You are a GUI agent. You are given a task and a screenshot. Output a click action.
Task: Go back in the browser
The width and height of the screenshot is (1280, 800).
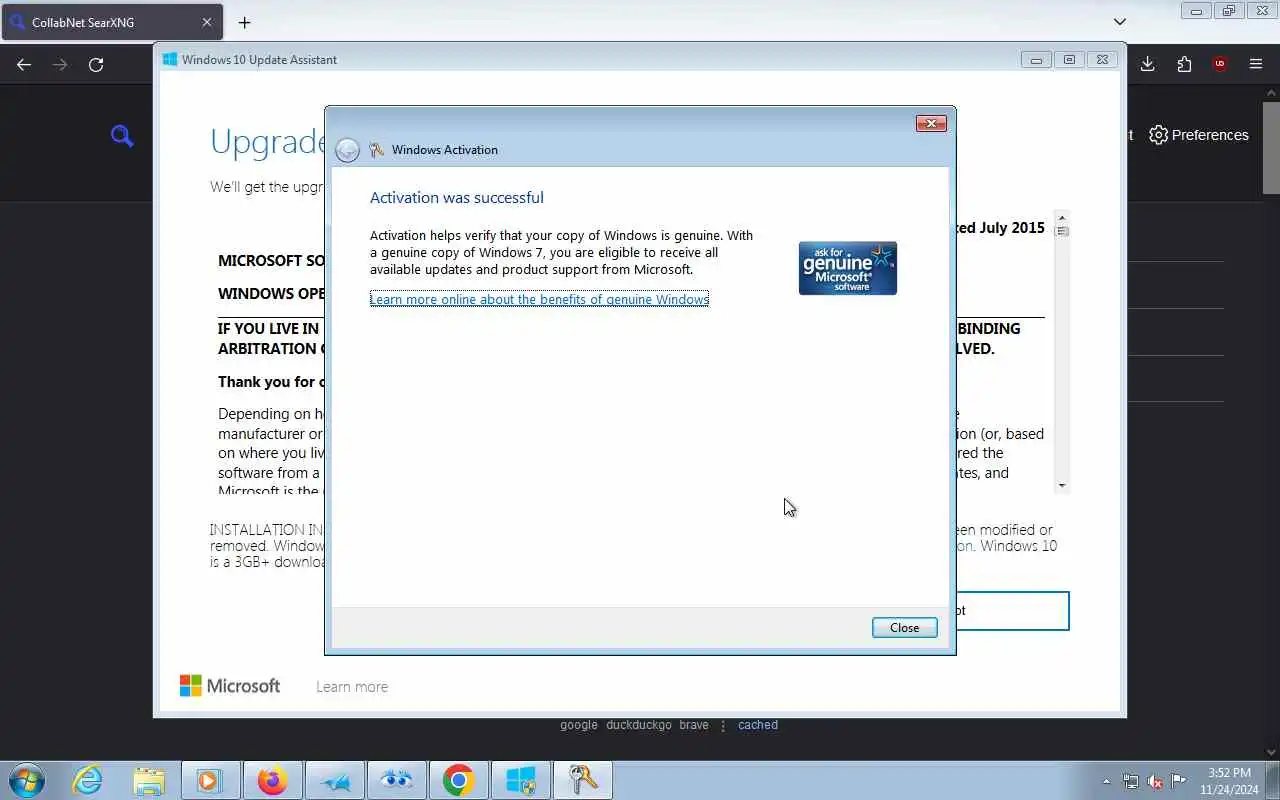pos(24,64)
